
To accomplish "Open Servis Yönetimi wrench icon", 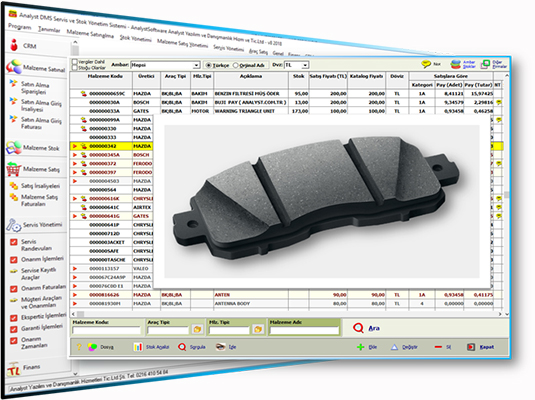I will pyautogui.click(x=14, y=225).
